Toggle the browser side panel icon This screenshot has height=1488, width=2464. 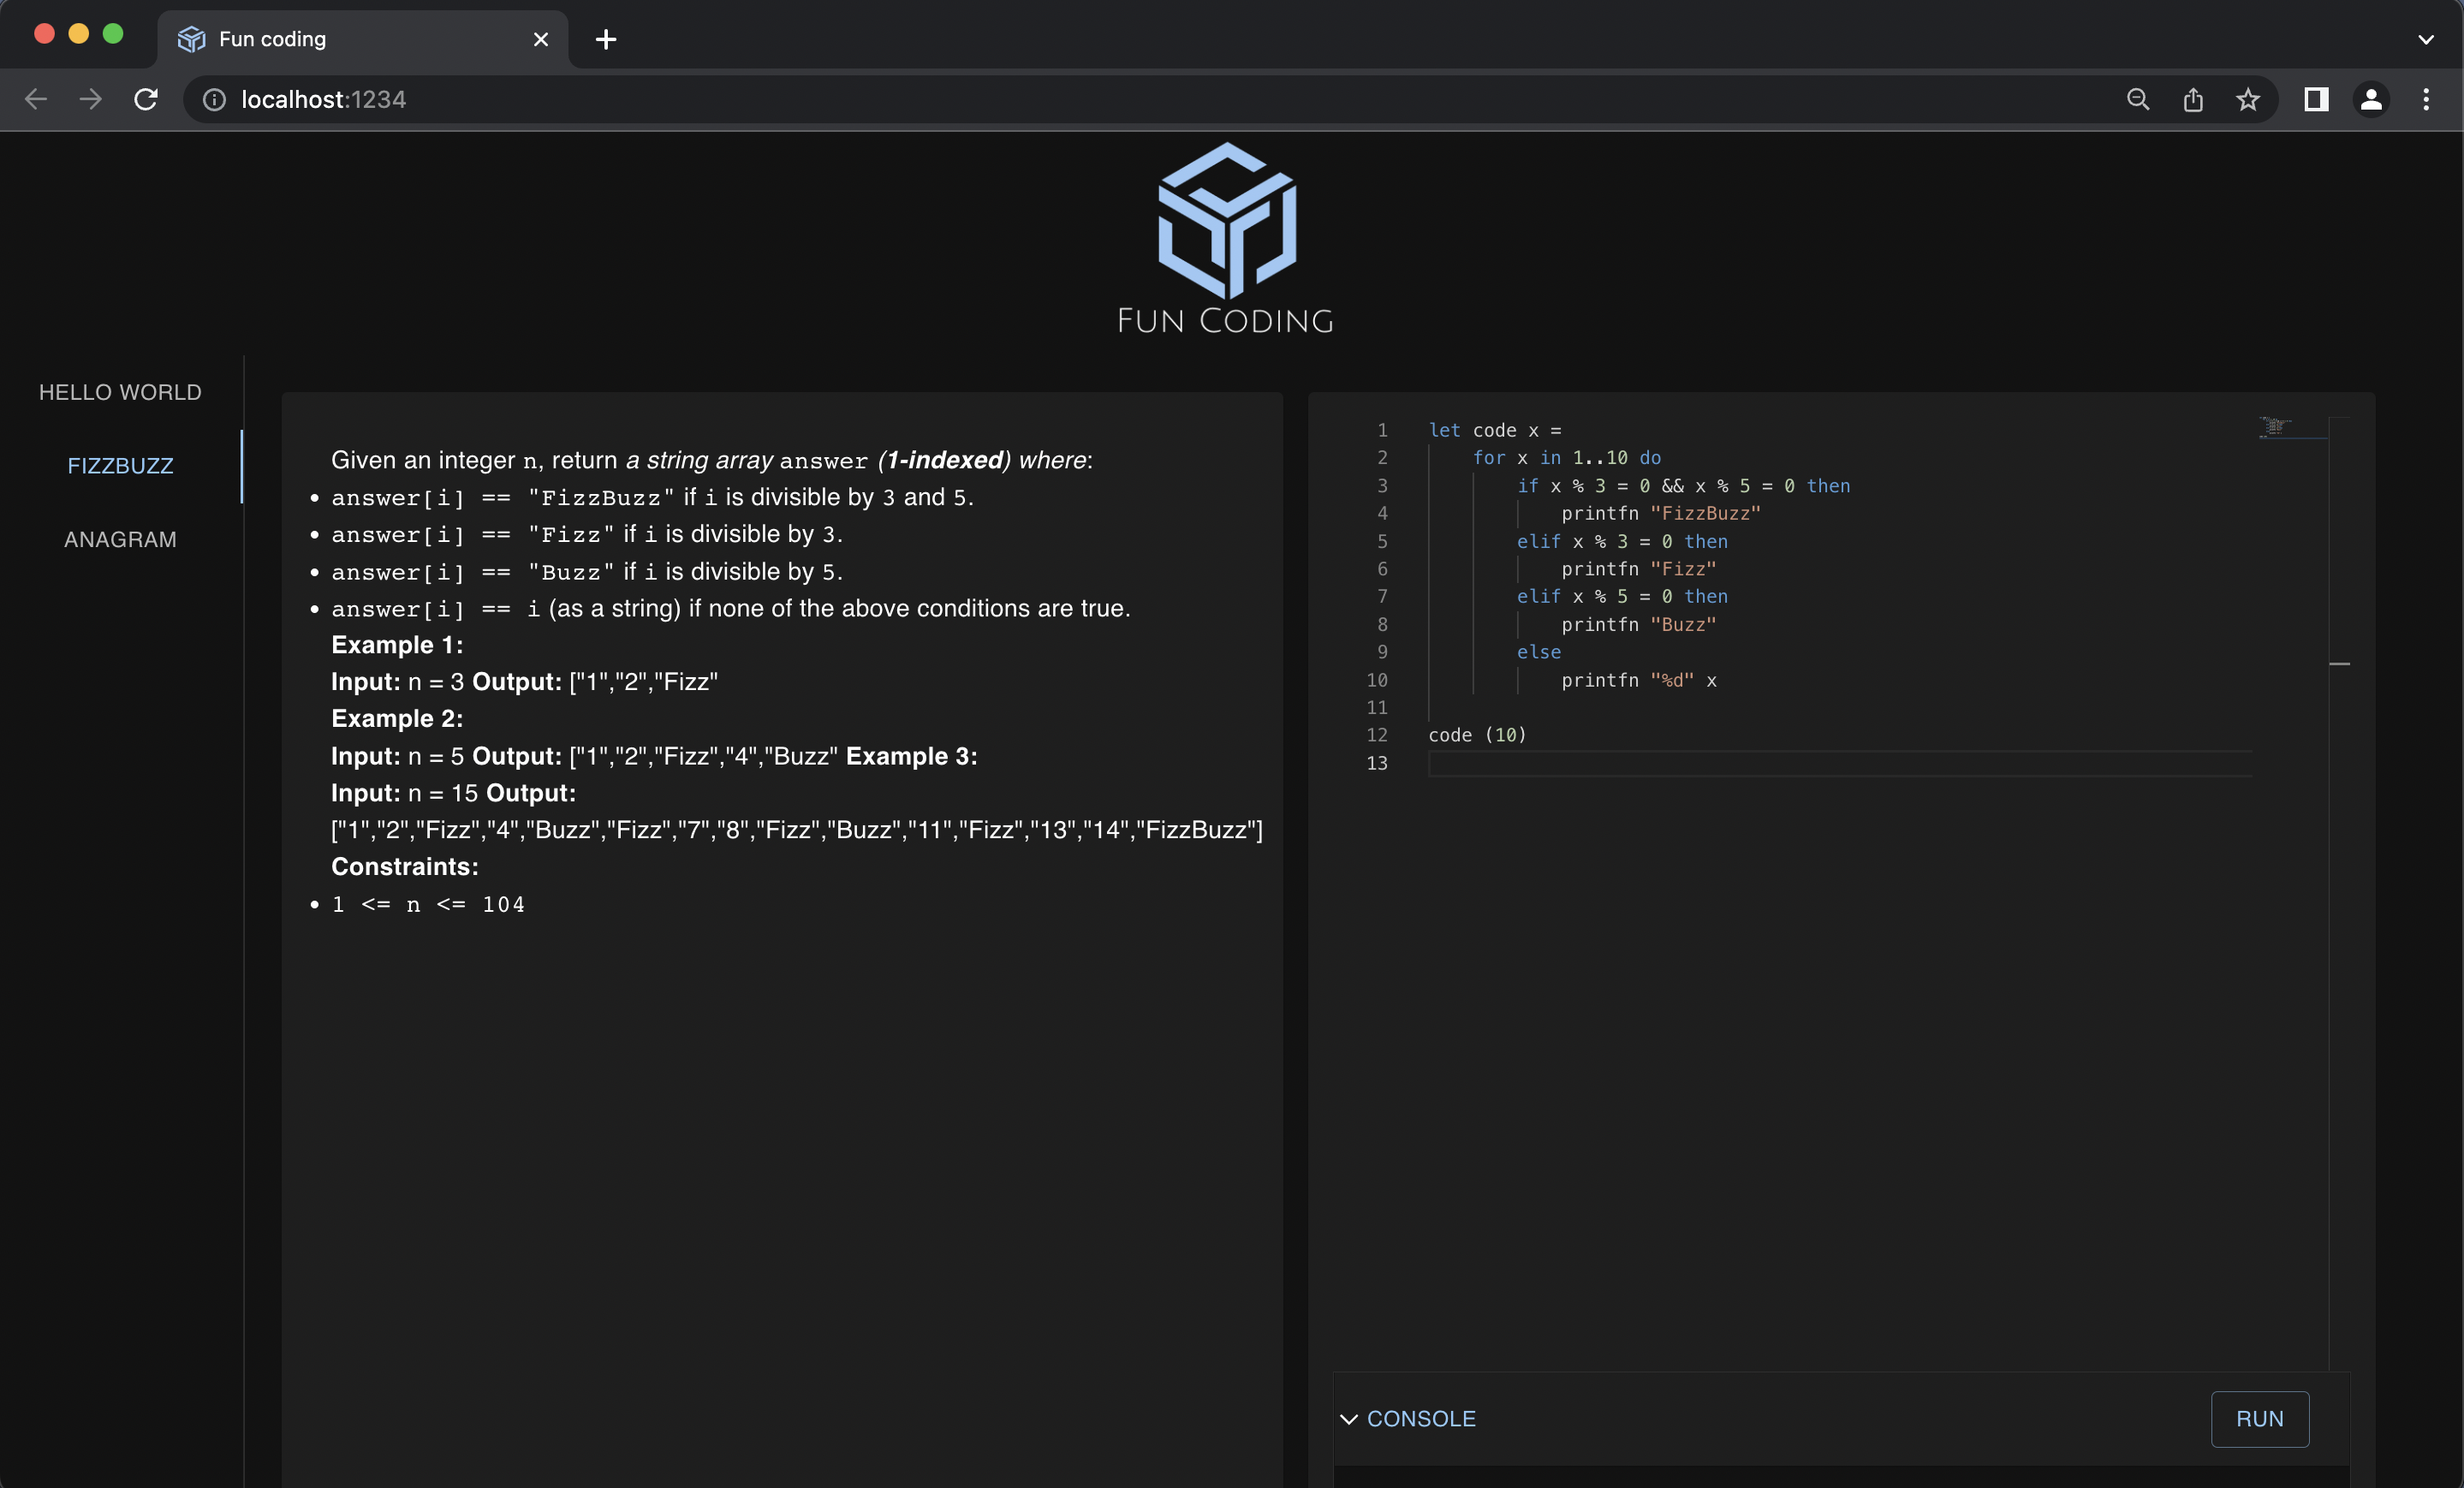2316,99
